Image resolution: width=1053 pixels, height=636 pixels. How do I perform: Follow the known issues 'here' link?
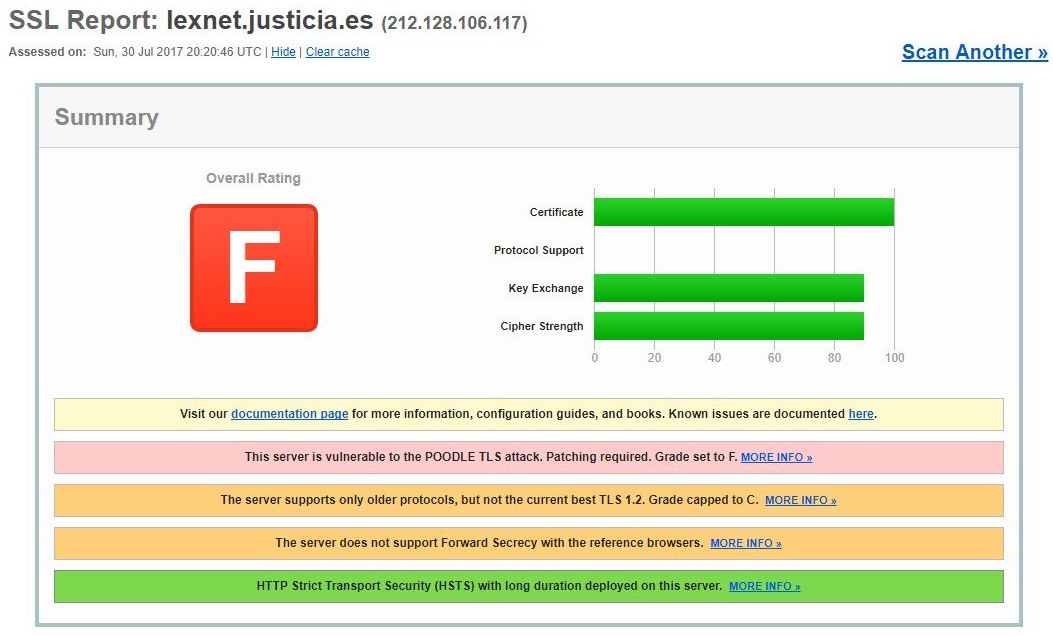click(860, 414)
